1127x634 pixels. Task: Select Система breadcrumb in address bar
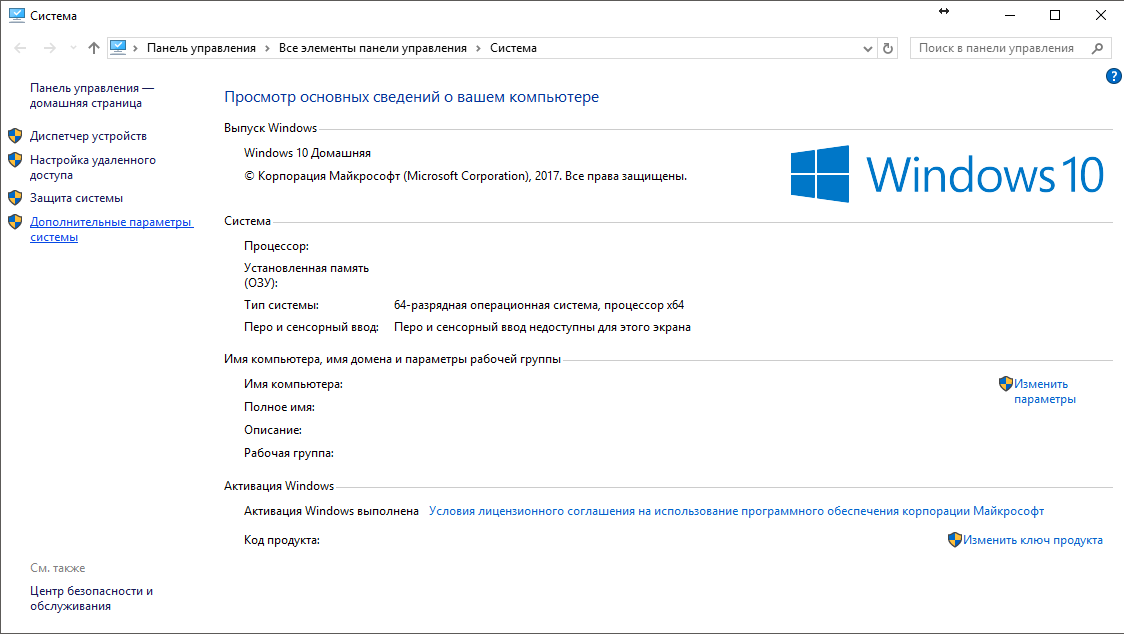[x=513, y=48]
